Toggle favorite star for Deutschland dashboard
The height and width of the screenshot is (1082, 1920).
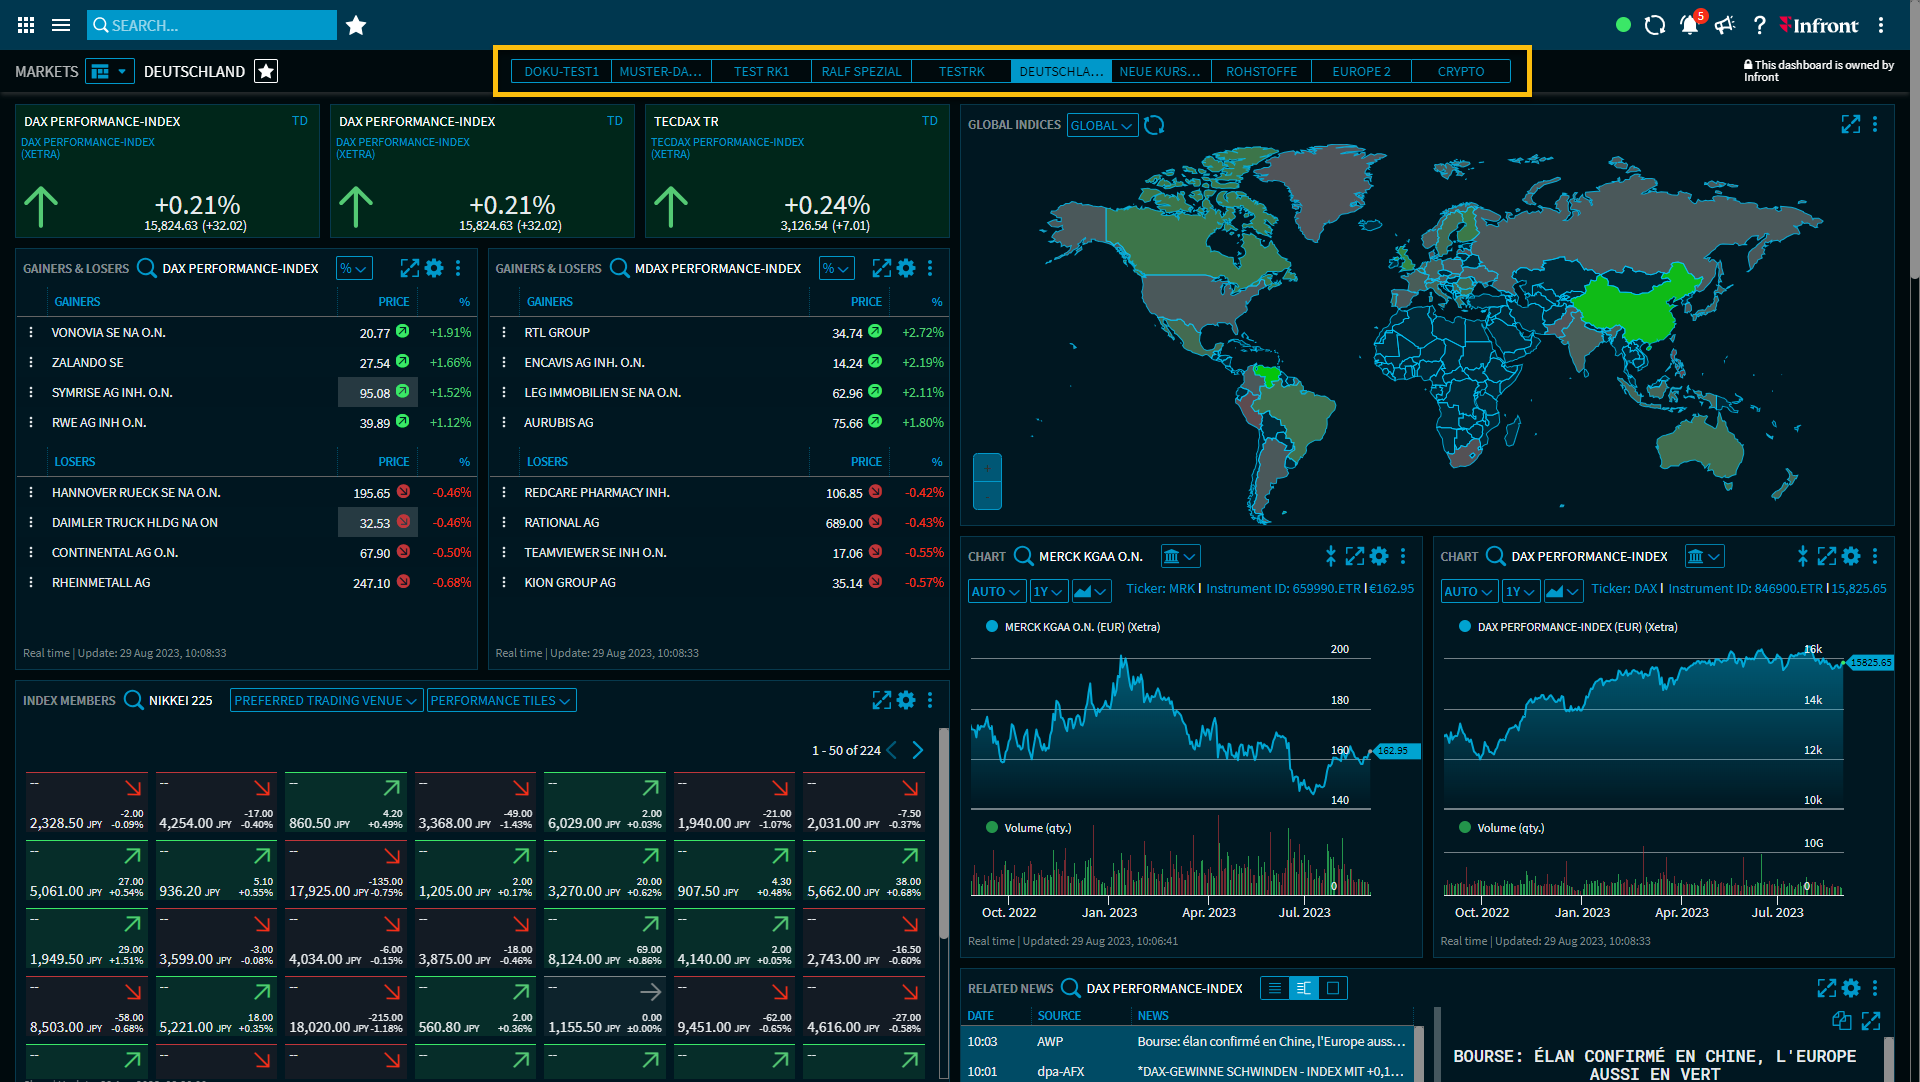point(266,71)
